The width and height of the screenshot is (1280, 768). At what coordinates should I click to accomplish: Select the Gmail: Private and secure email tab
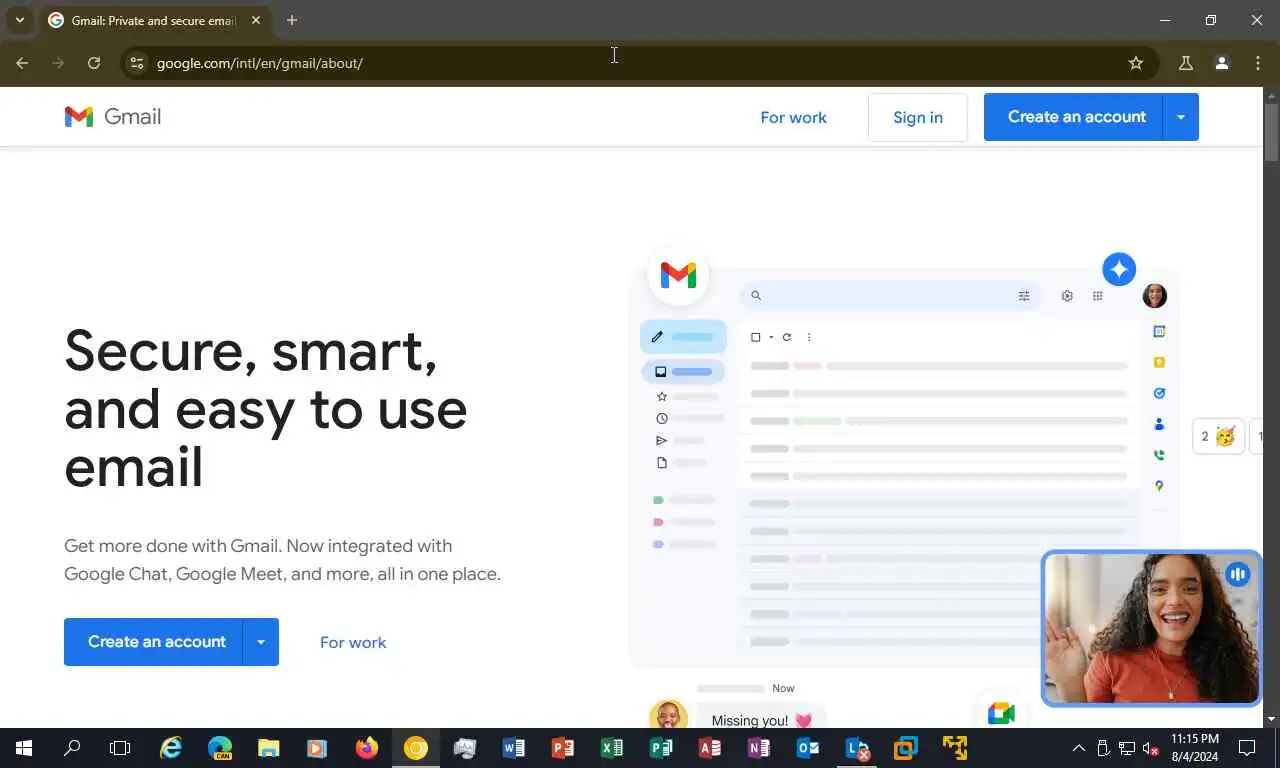pos(154,20)
